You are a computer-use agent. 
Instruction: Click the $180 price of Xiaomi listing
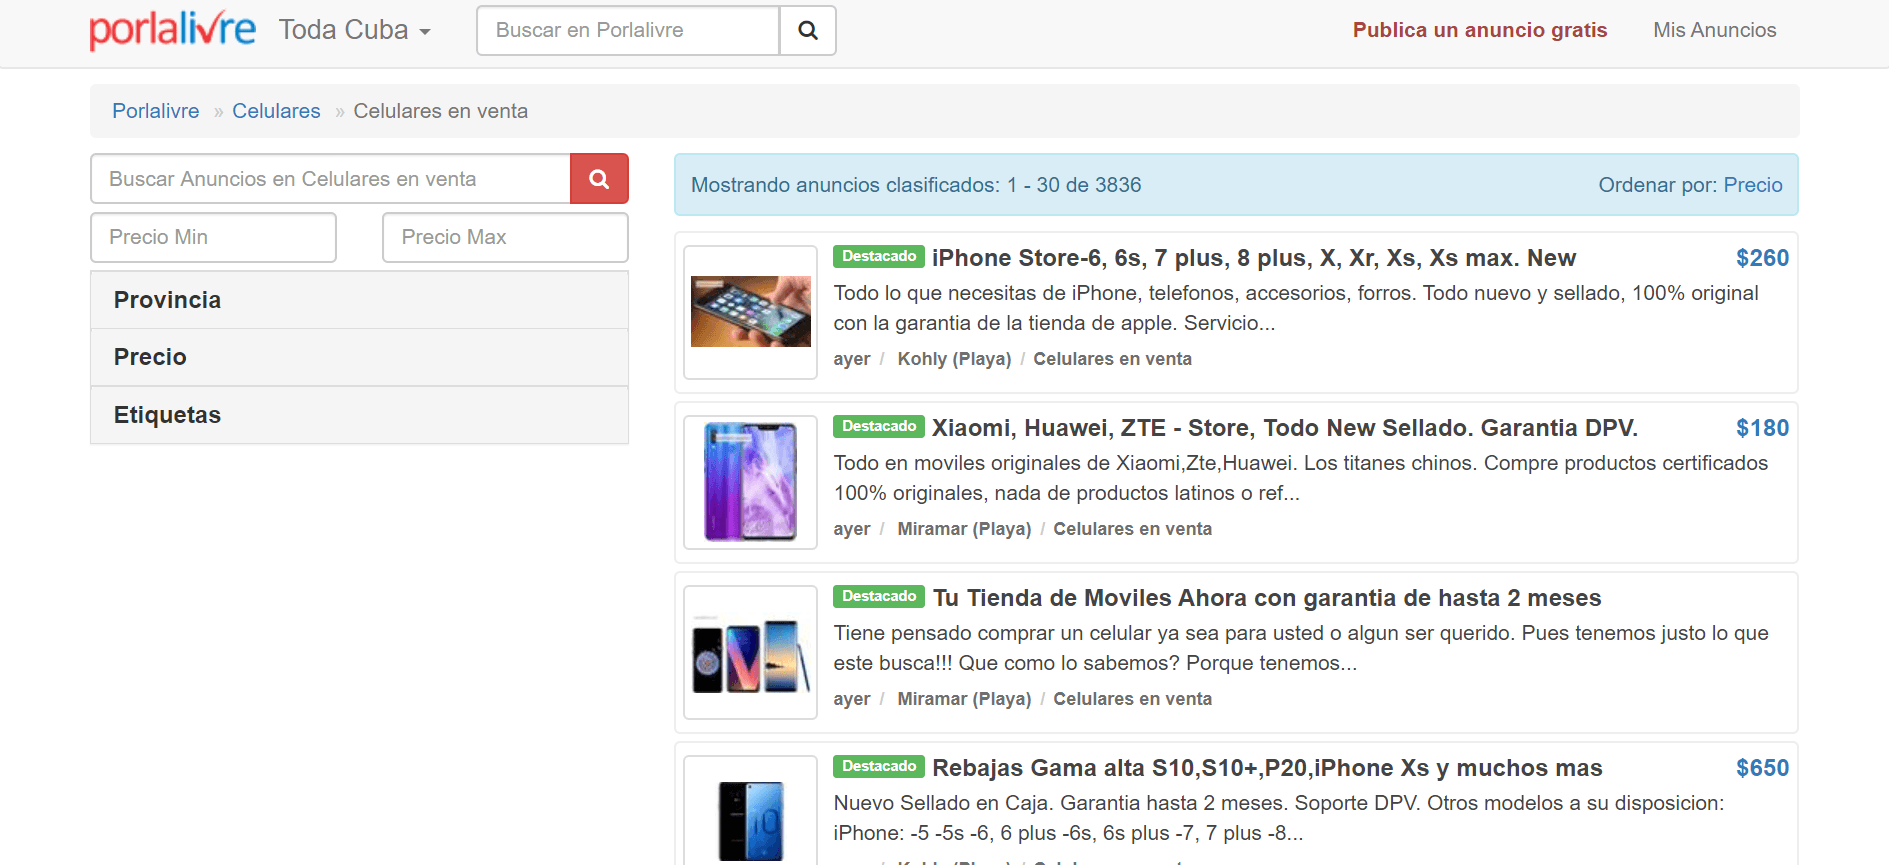point(1762,428)
